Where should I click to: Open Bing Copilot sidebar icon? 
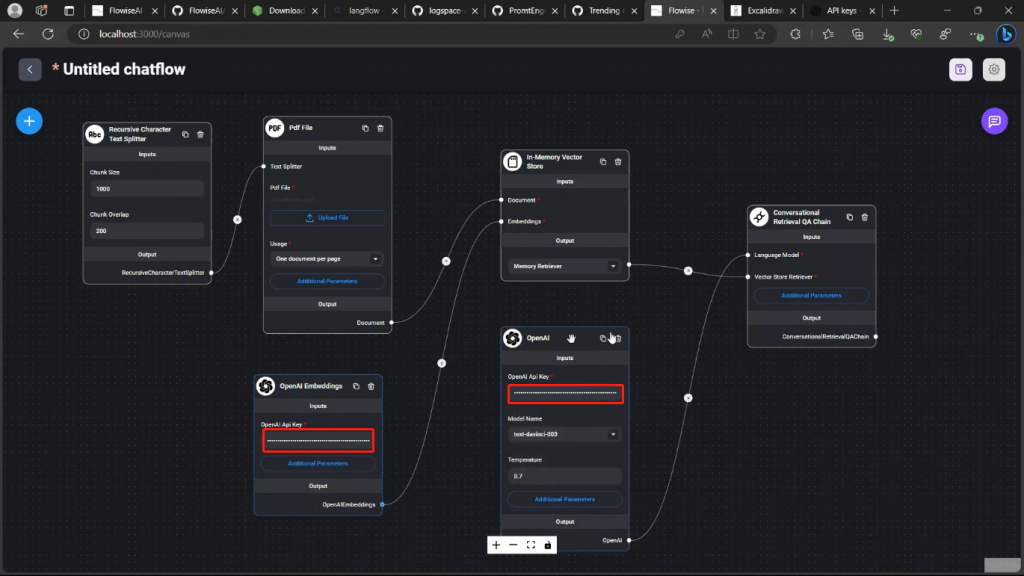pyautogui.click(x=1006, y=34)
